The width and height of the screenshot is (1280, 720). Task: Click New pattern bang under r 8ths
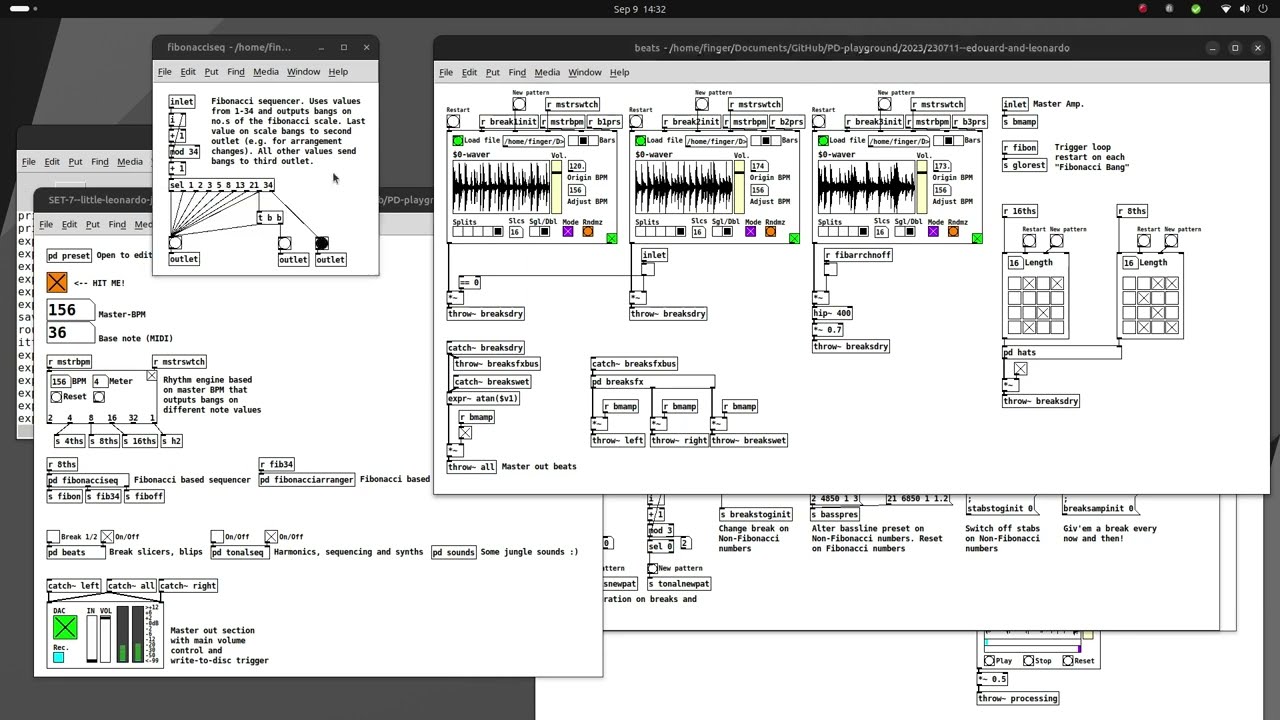1171,241
